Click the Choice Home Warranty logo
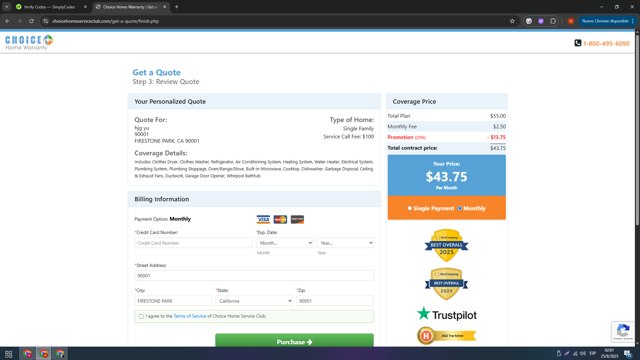The image size is (640, 360). click(x=29, y=42)
